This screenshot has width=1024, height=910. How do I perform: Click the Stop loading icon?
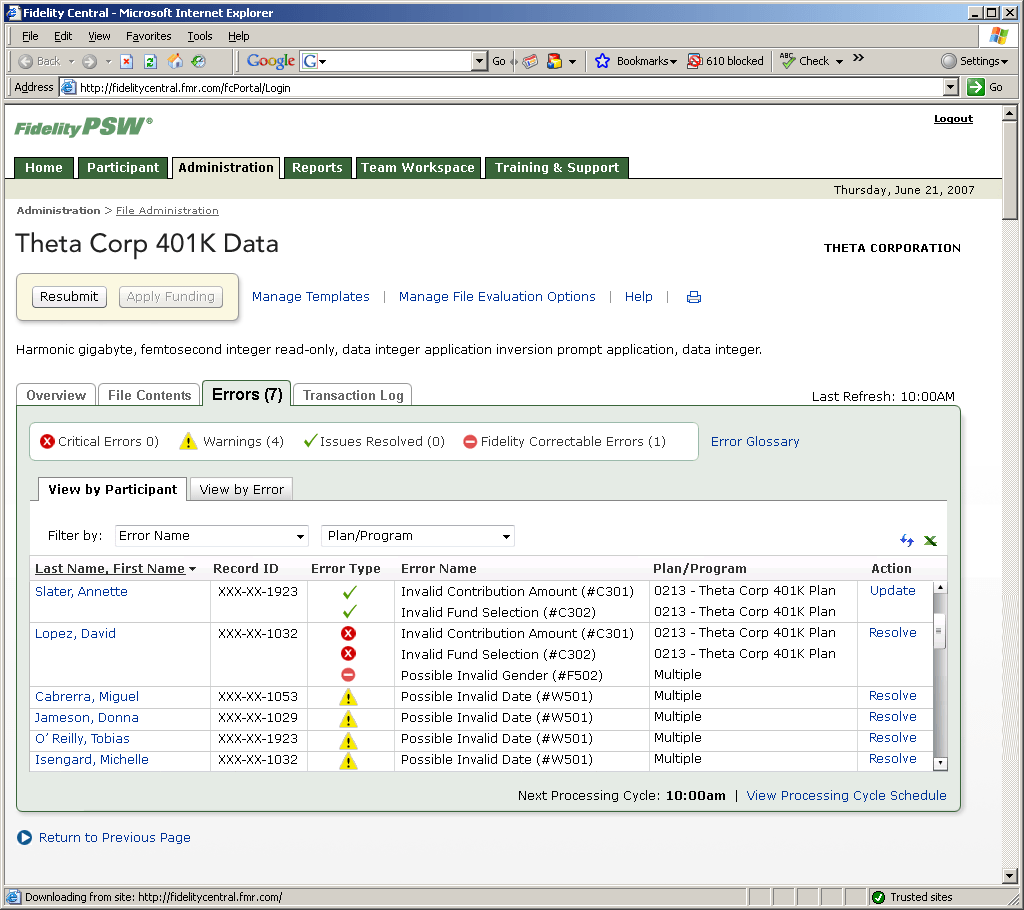click(x=127, y=61)
